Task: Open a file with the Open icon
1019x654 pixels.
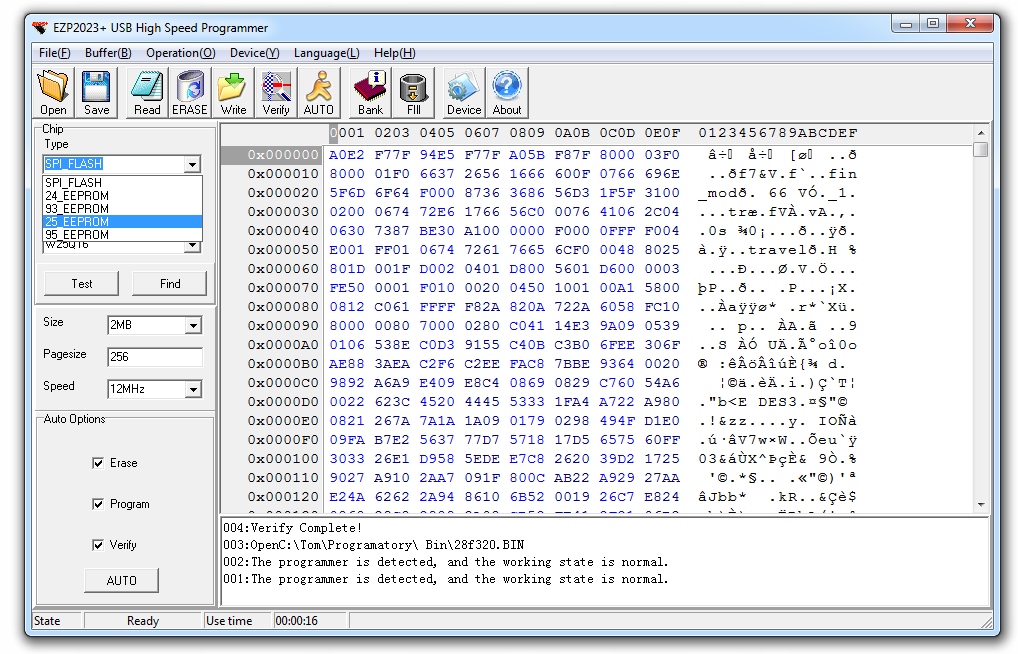Action: point(52,91)
